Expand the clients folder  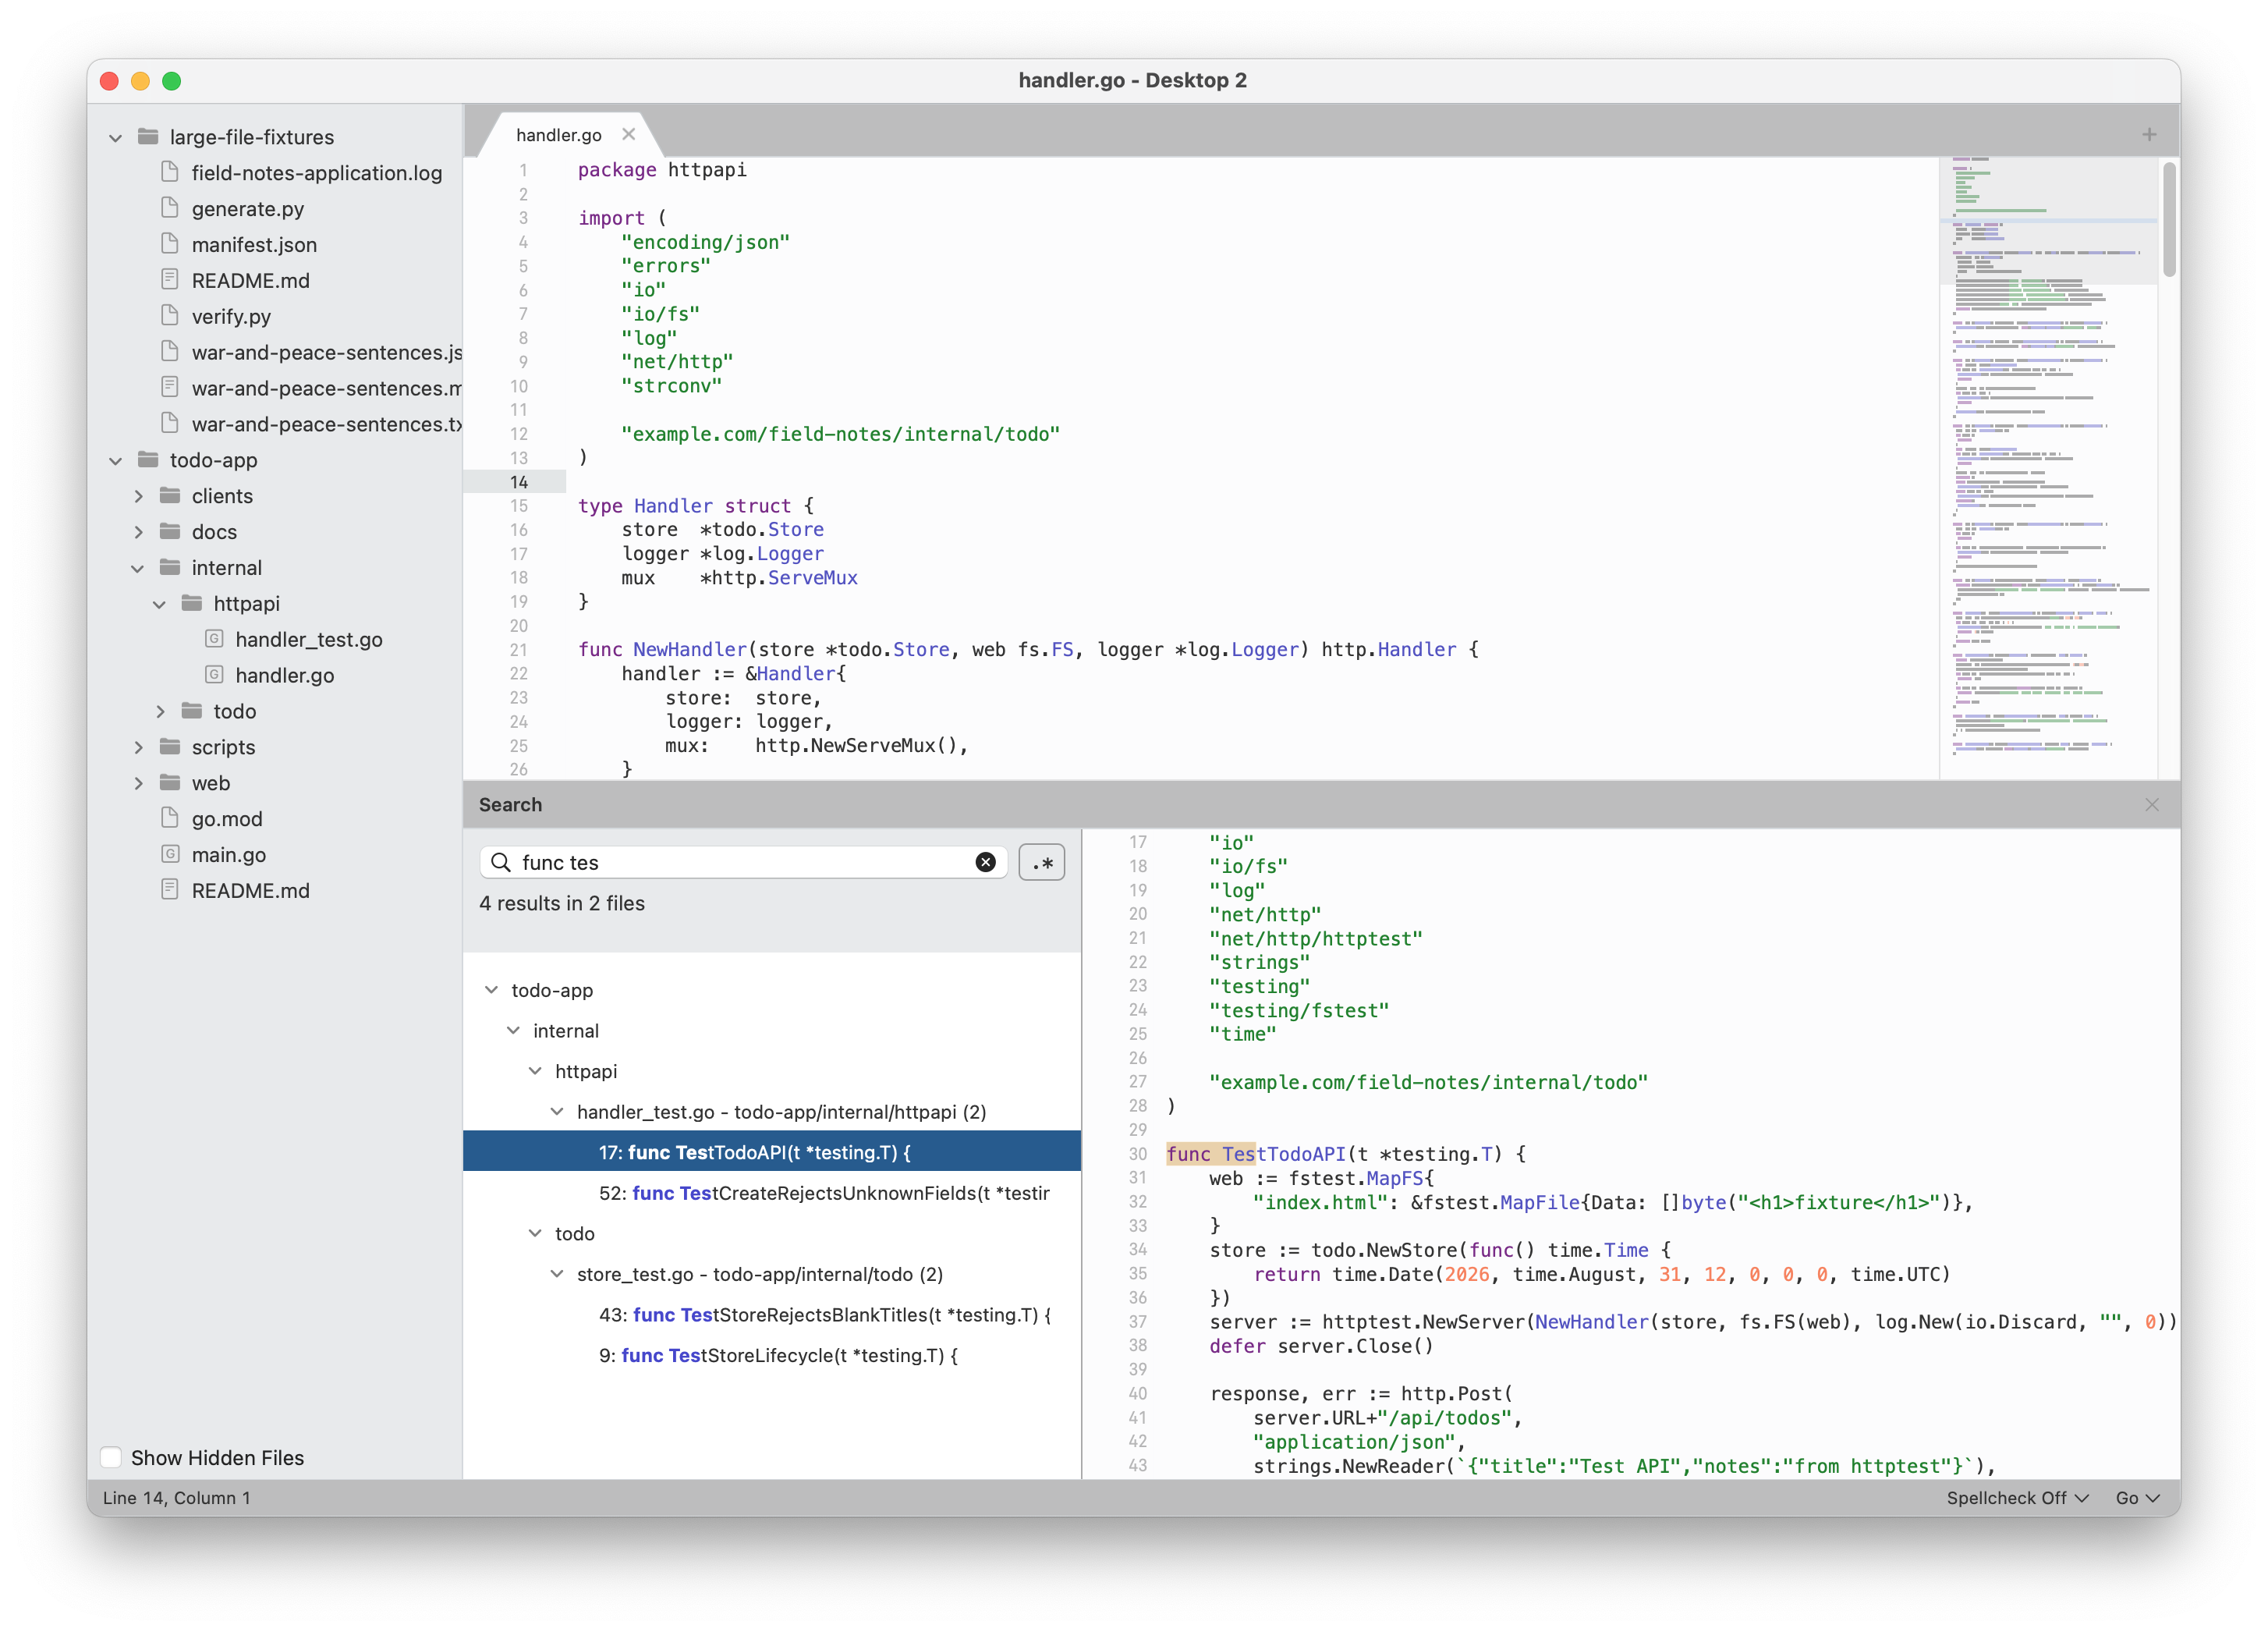click(x=138, y=496)
